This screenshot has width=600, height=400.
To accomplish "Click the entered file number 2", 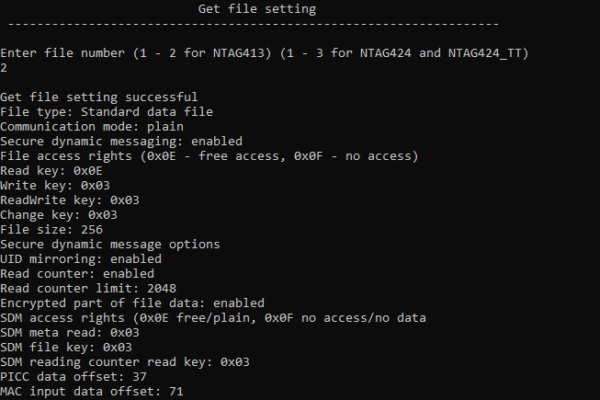I will (4, 68).
